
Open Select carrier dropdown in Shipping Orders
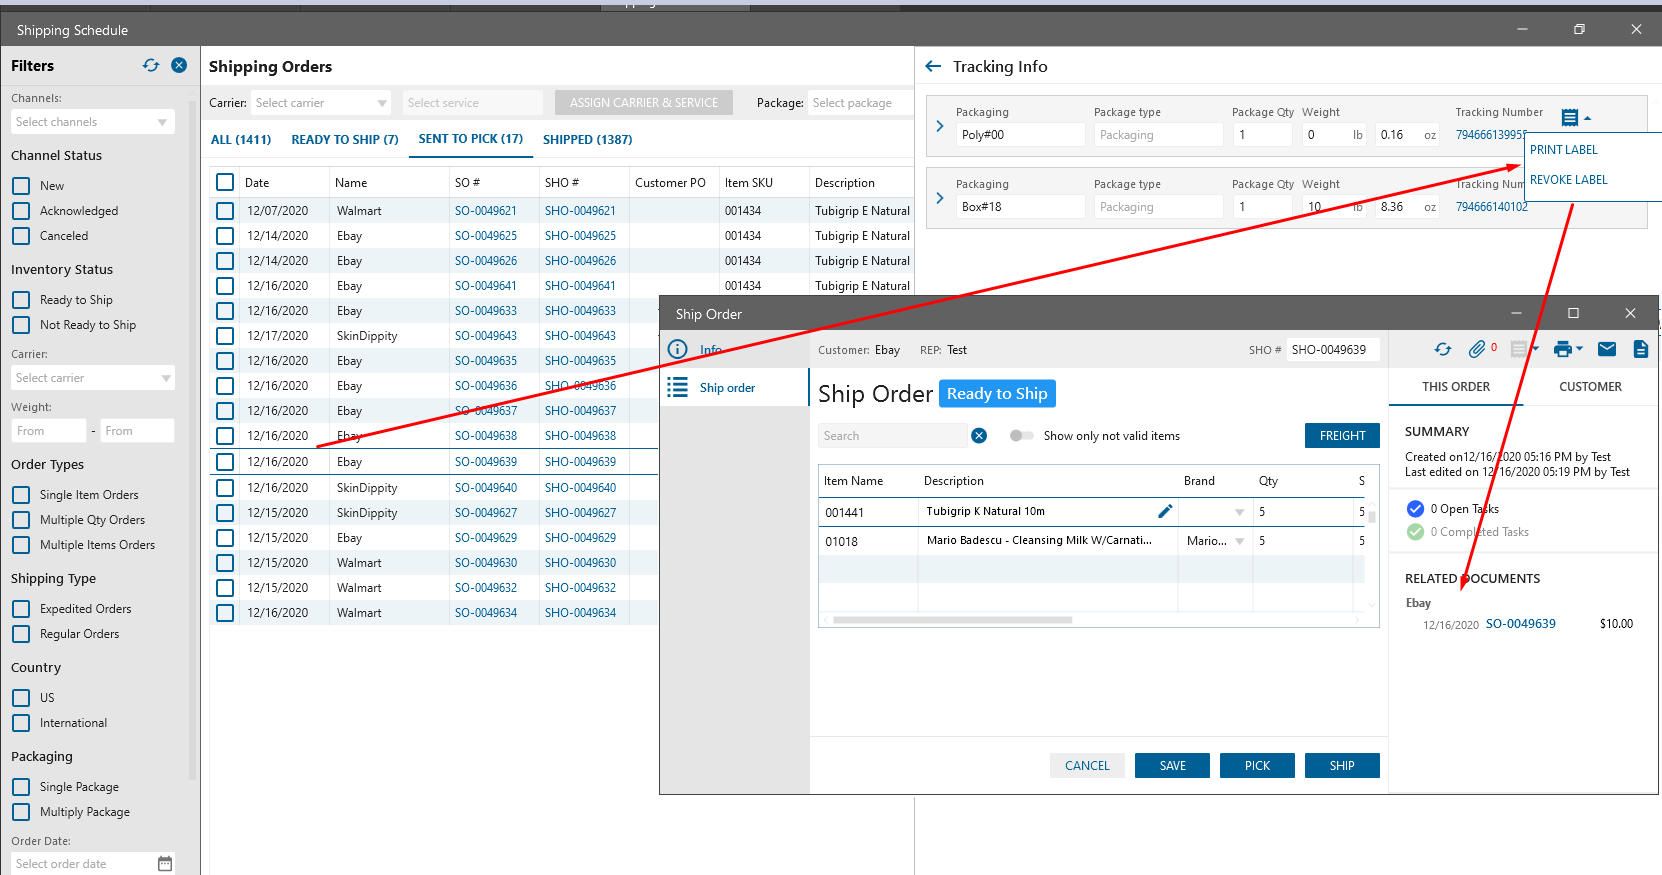pos(321,103)
